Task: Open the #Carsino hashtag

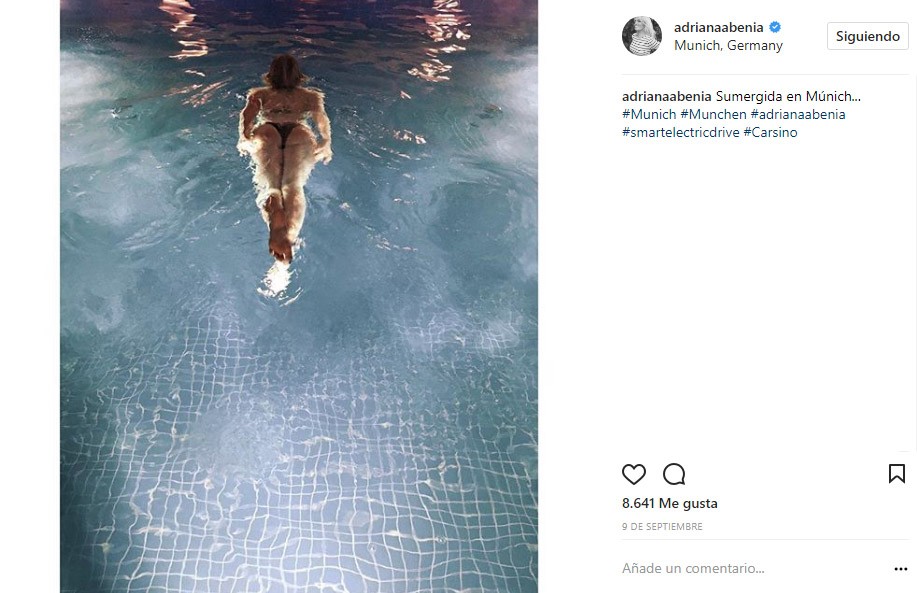Action: (770, 132)
